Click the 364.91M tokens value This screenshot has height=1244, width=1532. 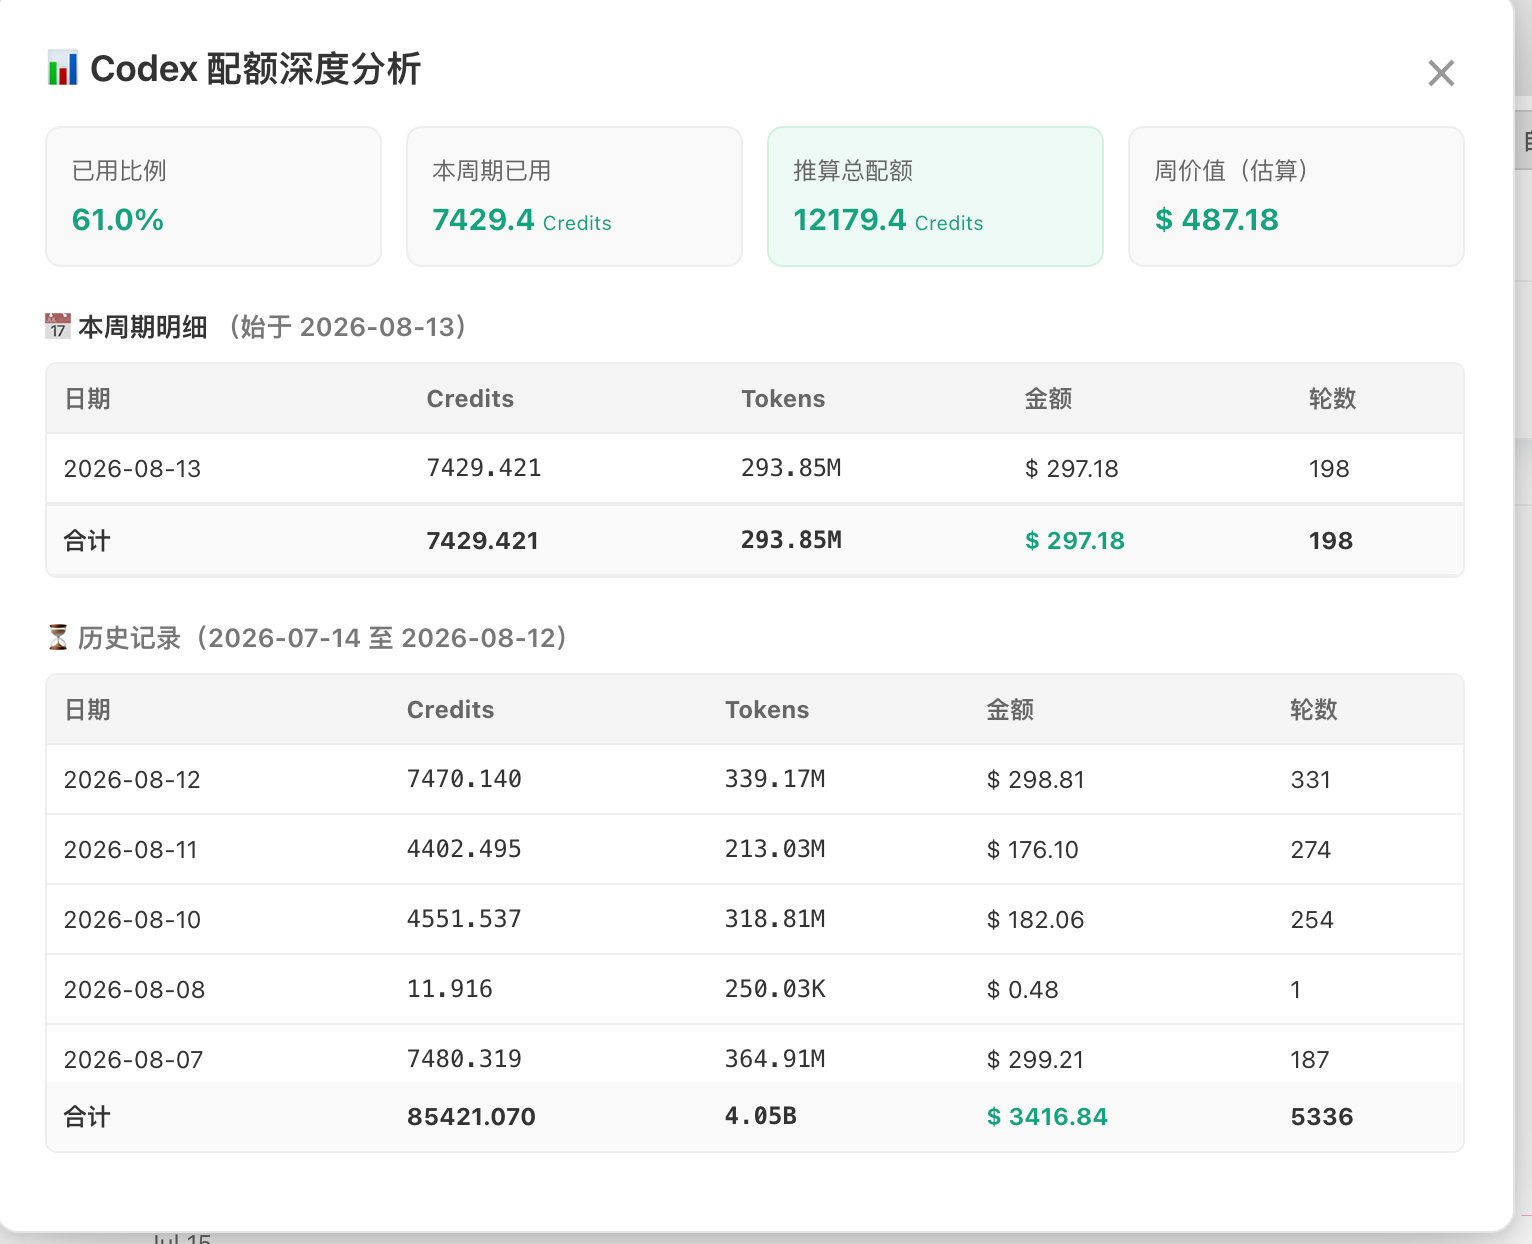775,1059
